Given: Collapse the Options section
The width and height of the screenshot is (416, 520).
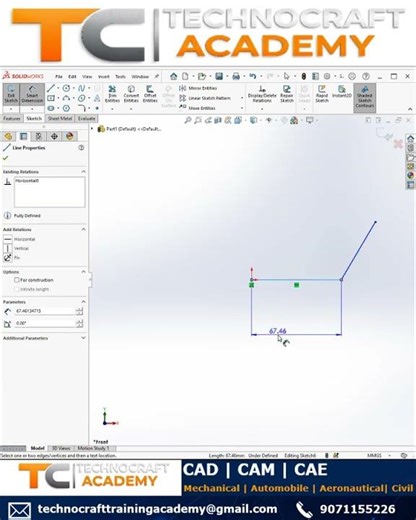Looking at the screenshot, I should pos(83,272).
